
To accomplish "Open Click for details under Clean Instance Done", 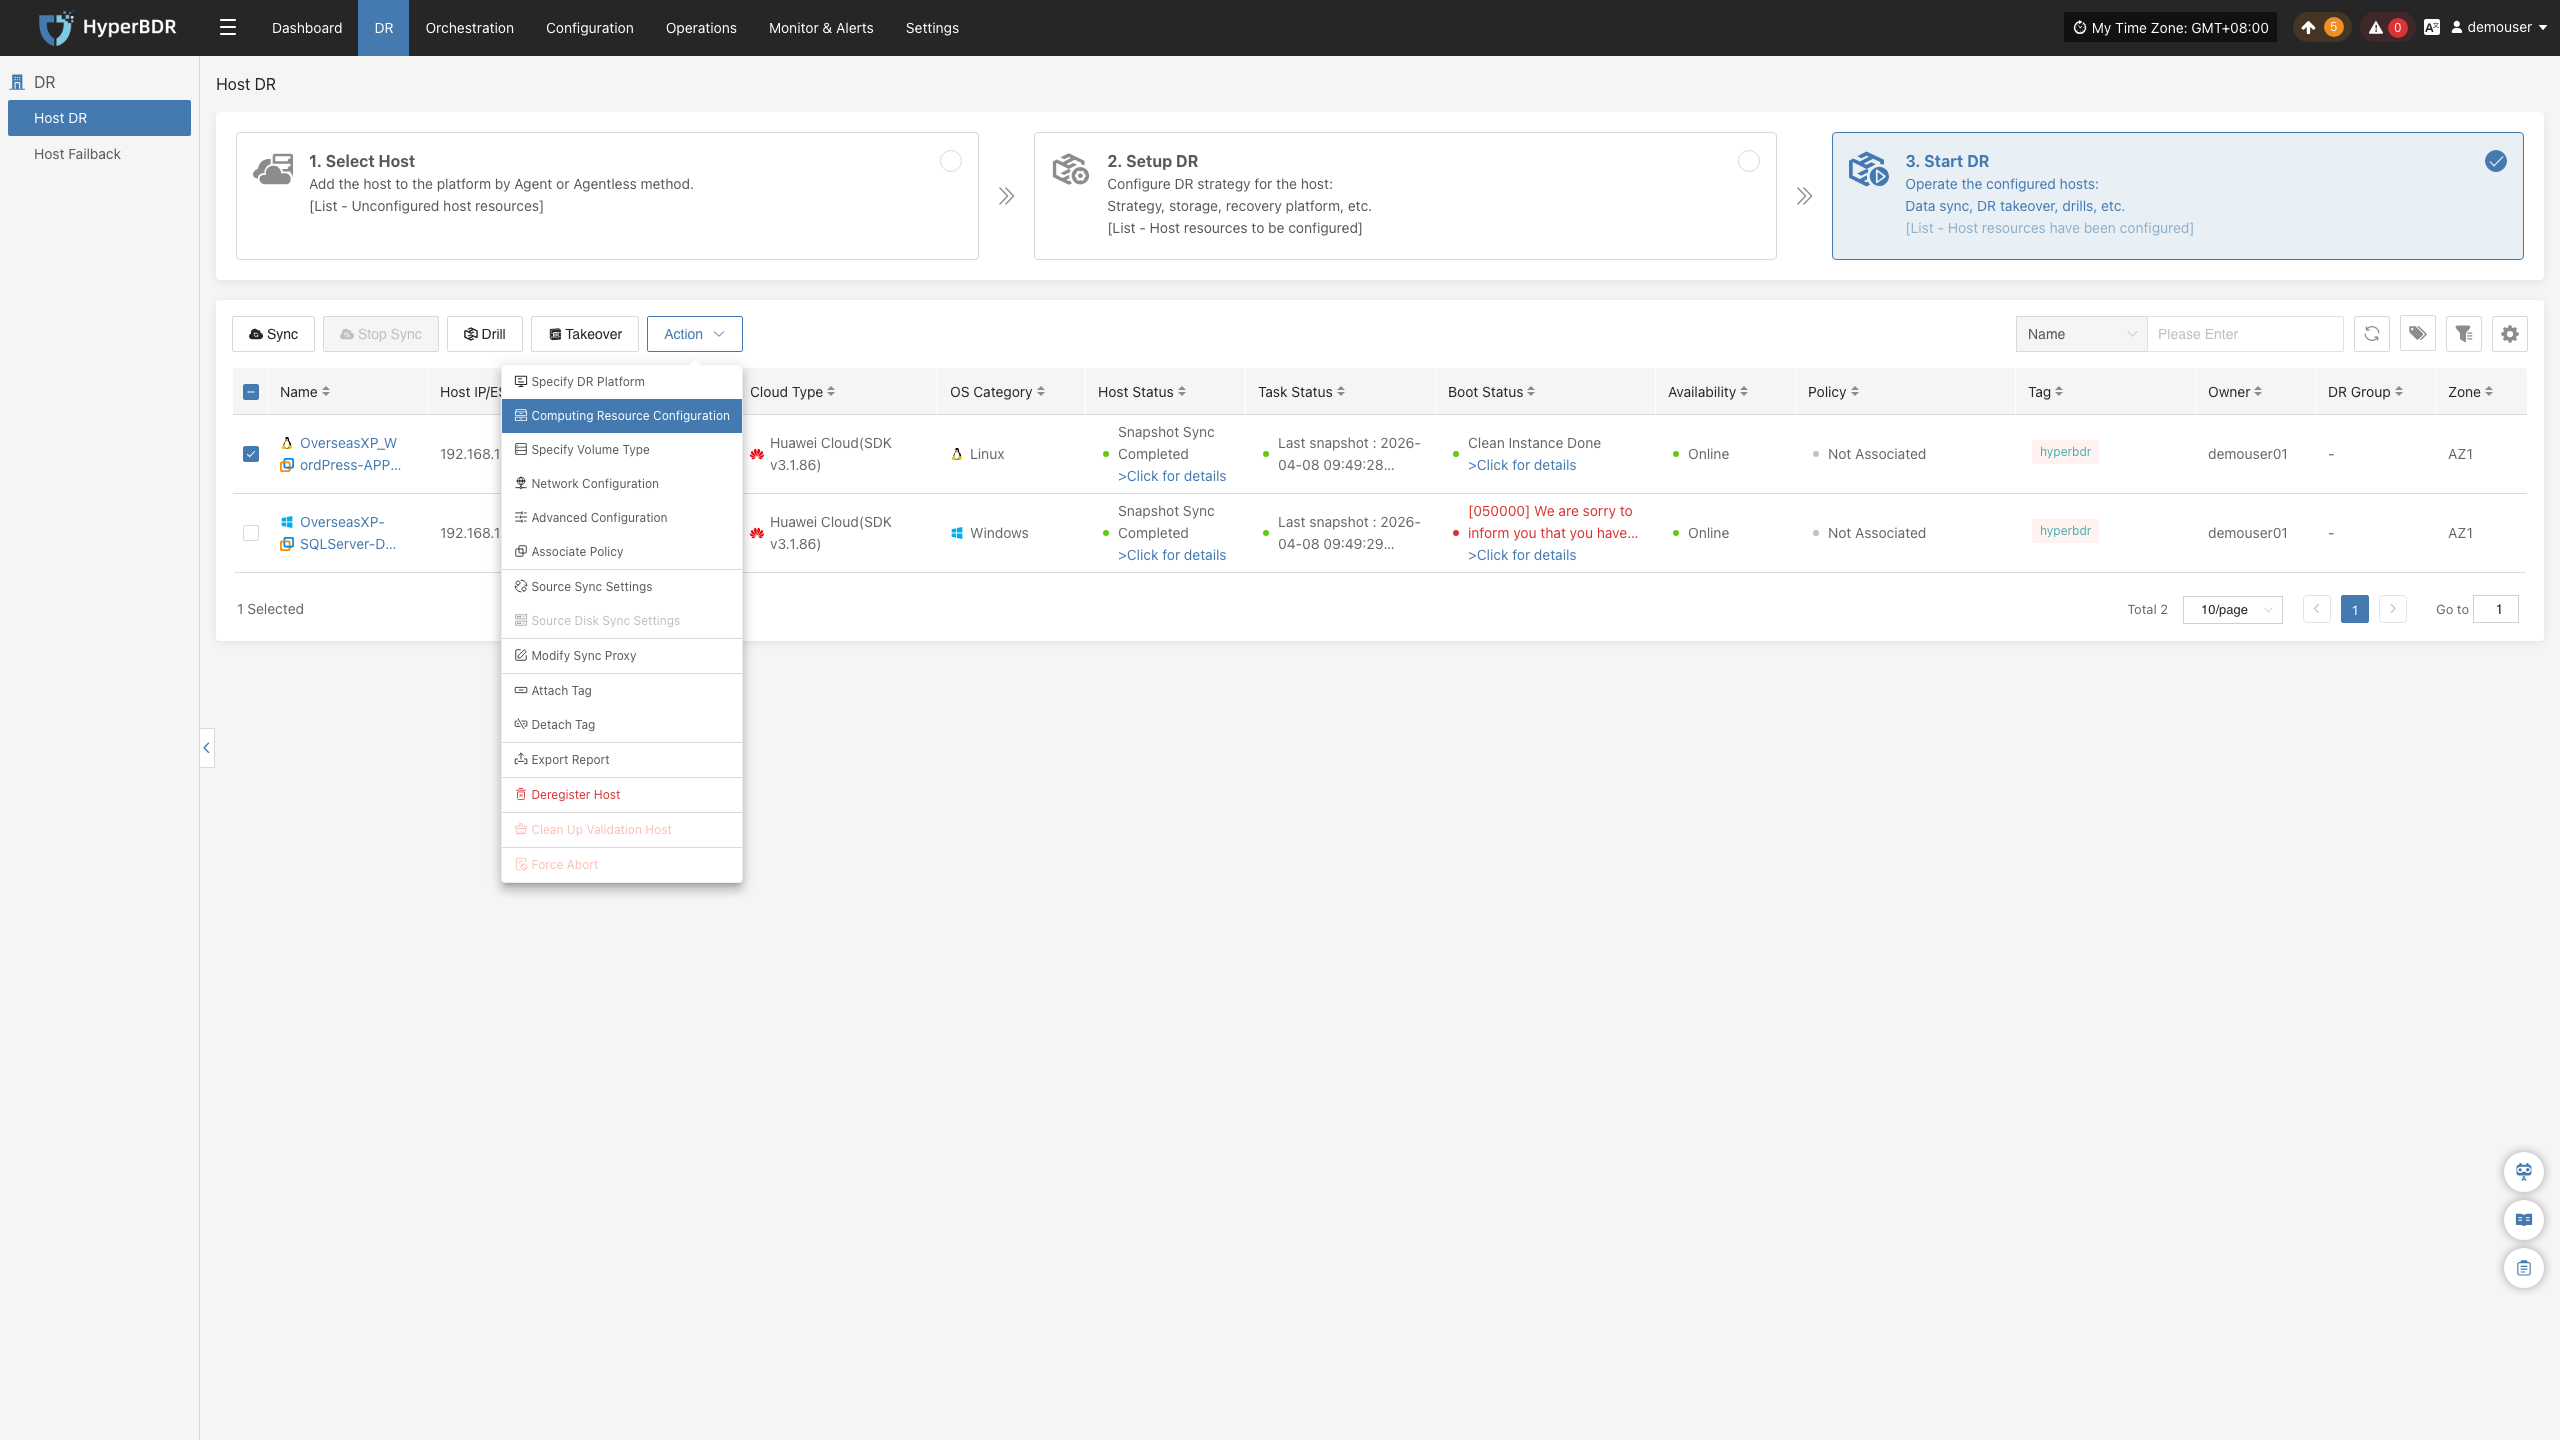I will (1522, 465).
